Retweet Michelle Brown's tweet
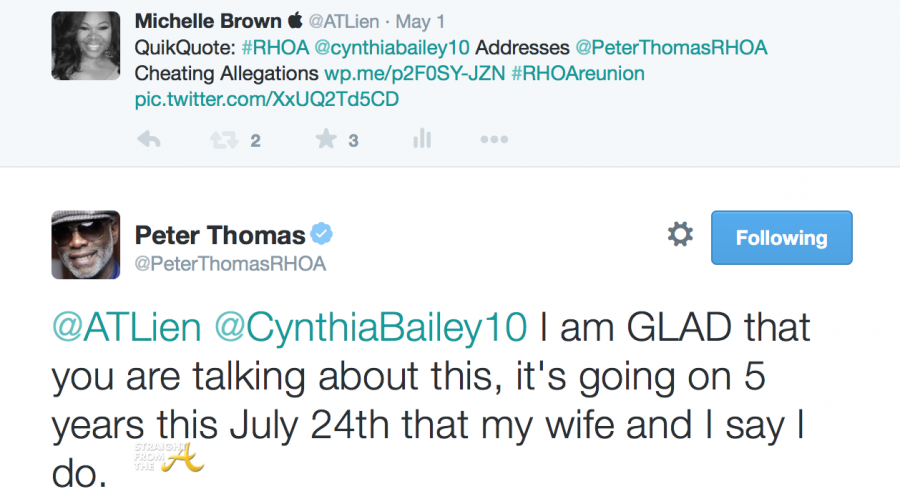 [x=223, y=140]
